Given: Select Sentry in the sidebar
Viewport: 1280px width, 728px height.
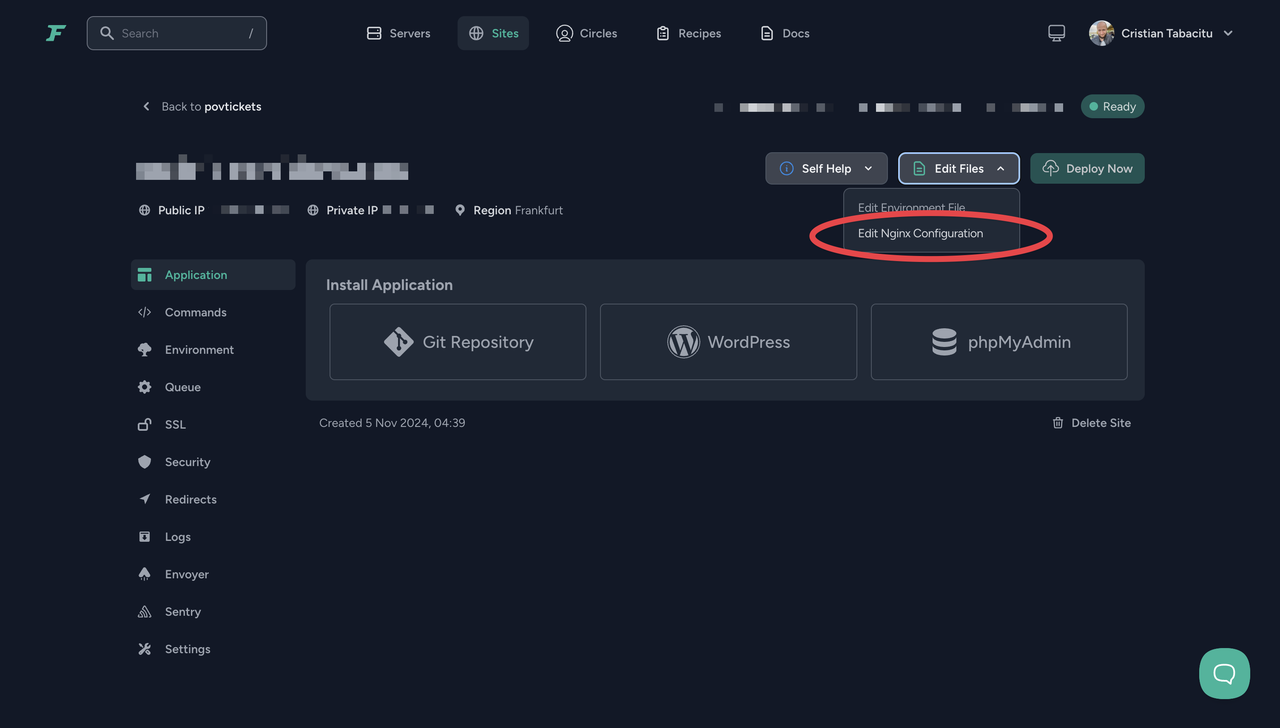Looking at the screenshot, I should point(213,611).
